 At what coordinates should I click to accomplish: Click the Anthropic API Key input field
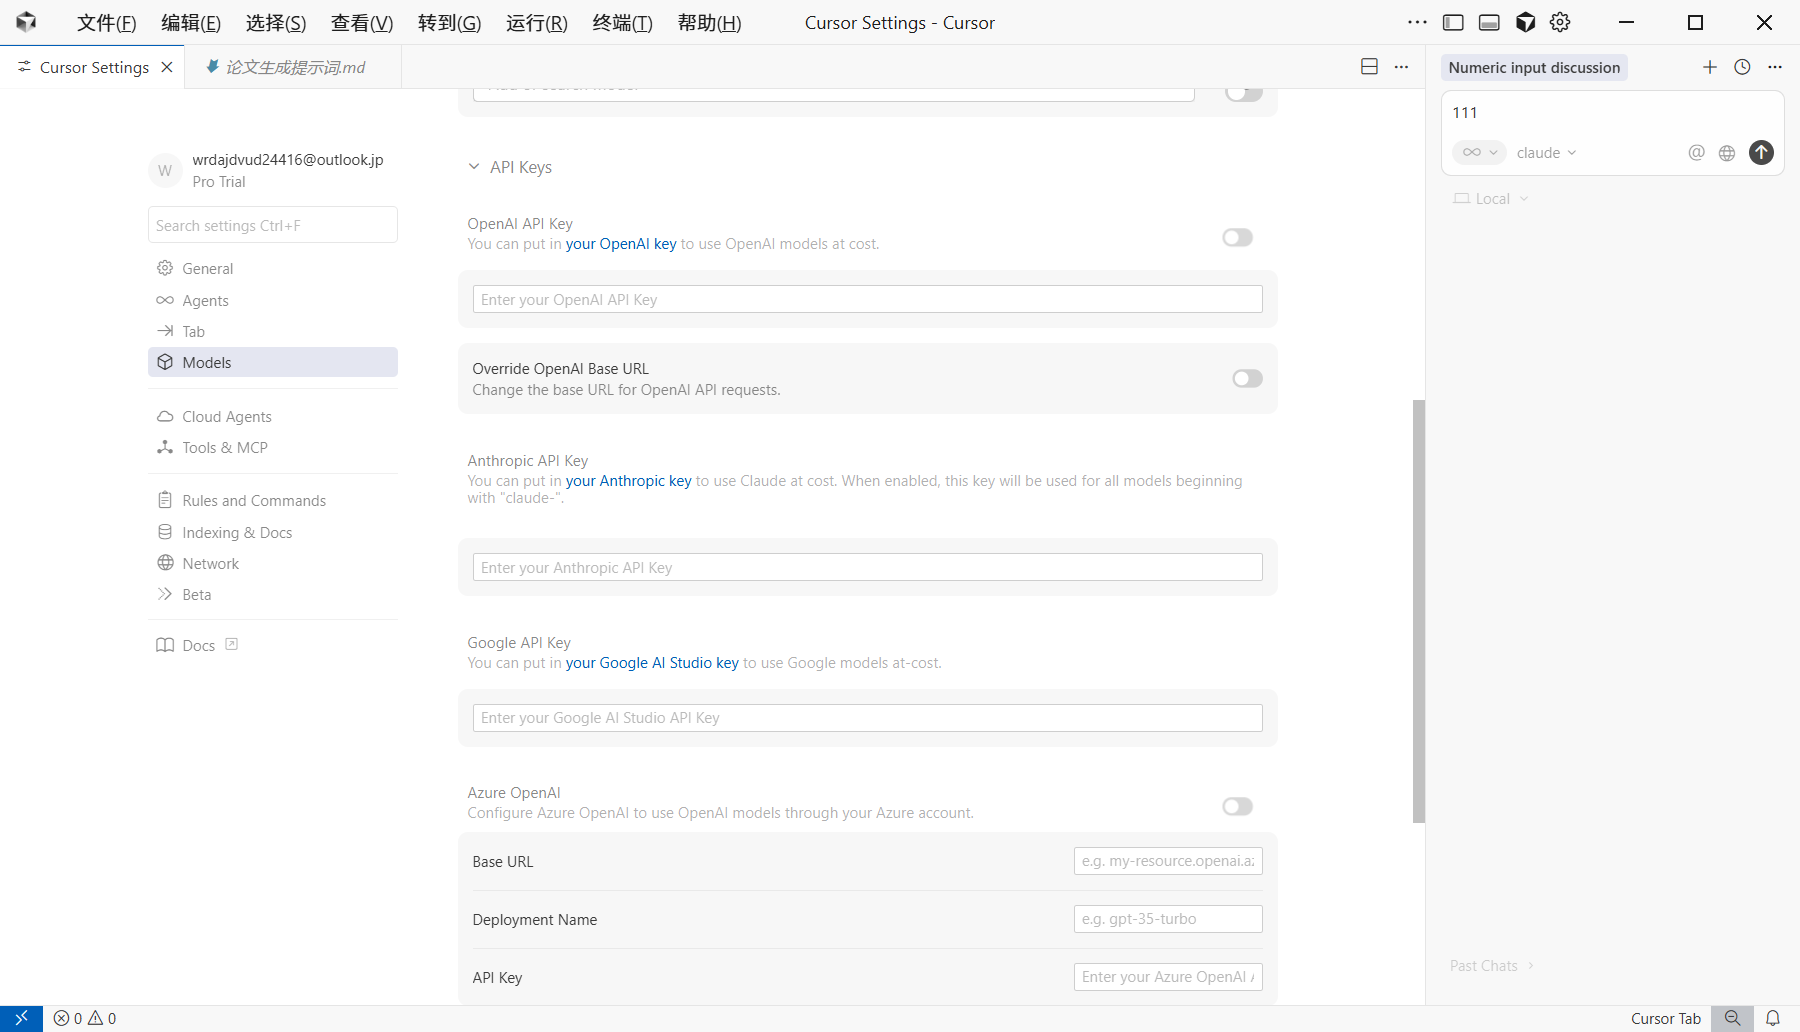(x=867, y=567)
